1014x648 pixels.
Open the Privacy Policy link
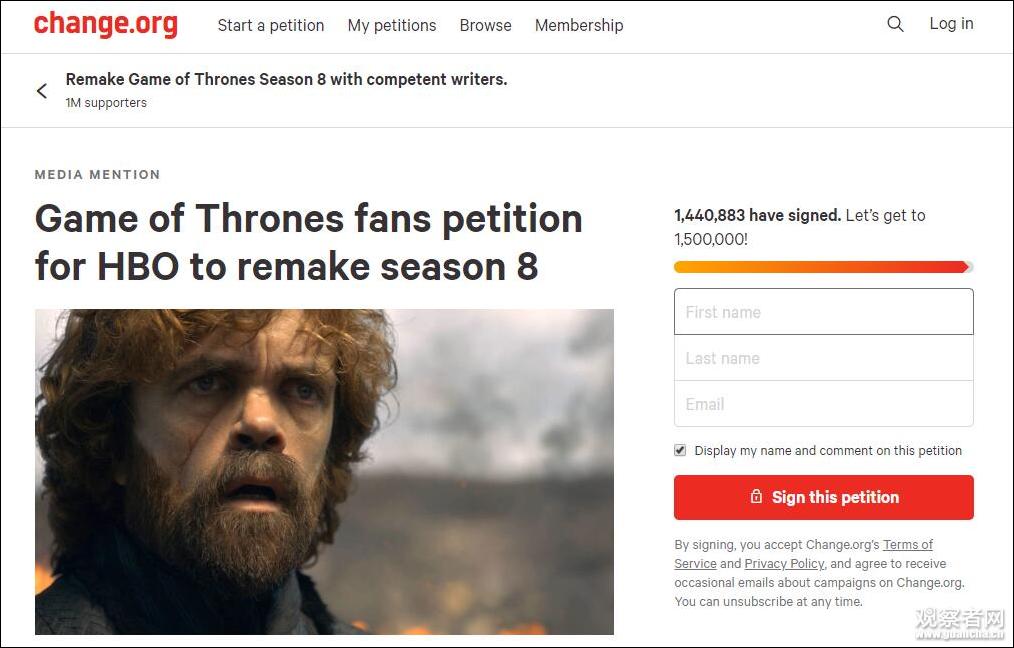tap(784, 564)
